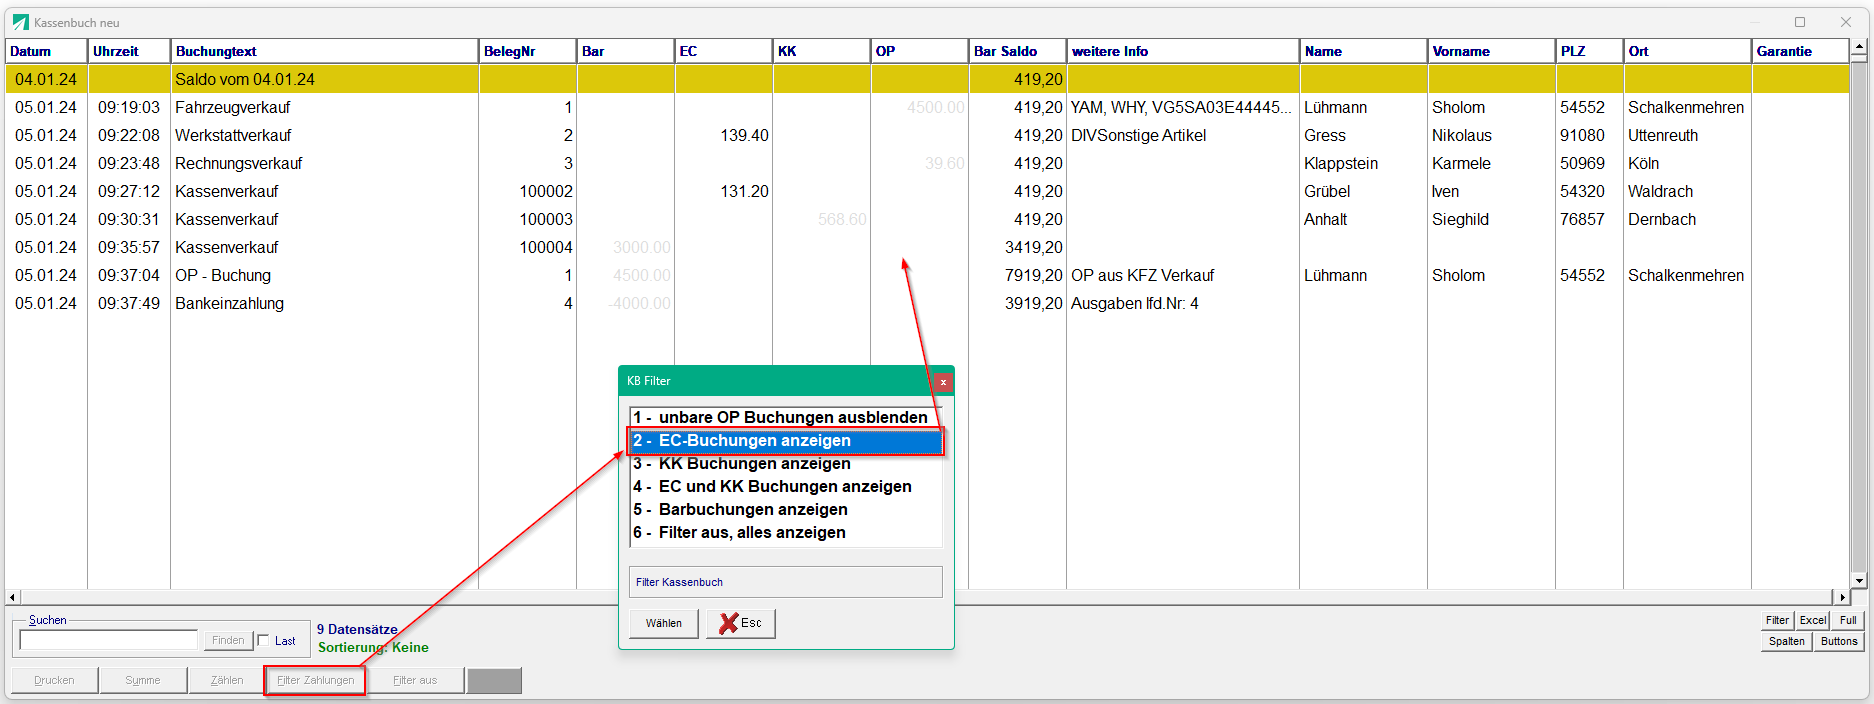Click the blank gray button beside Filter aus
The height and width of the screenshot is (704, 1874).
click(494, 680)
